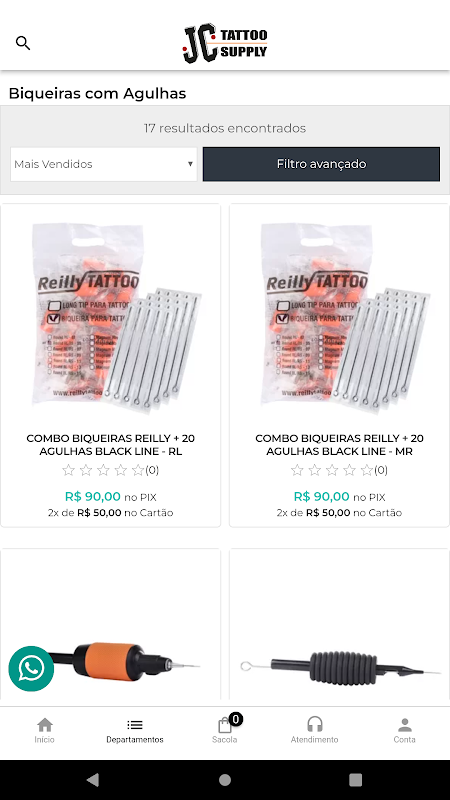
Task: Click the sort dropdown arrow
Action: (190, 164)
